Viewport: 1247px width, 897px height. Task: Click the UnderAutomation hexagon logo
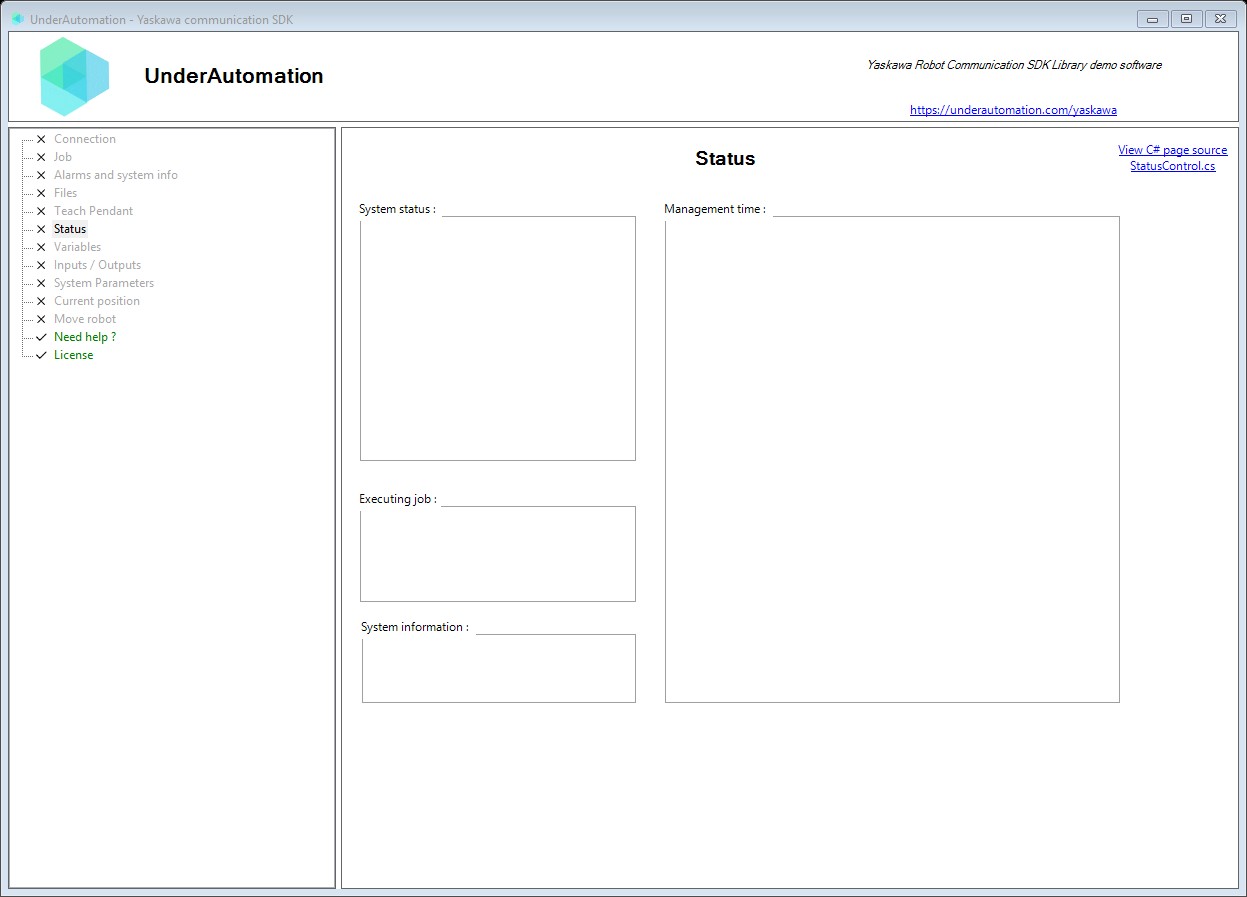pos(75,77)
